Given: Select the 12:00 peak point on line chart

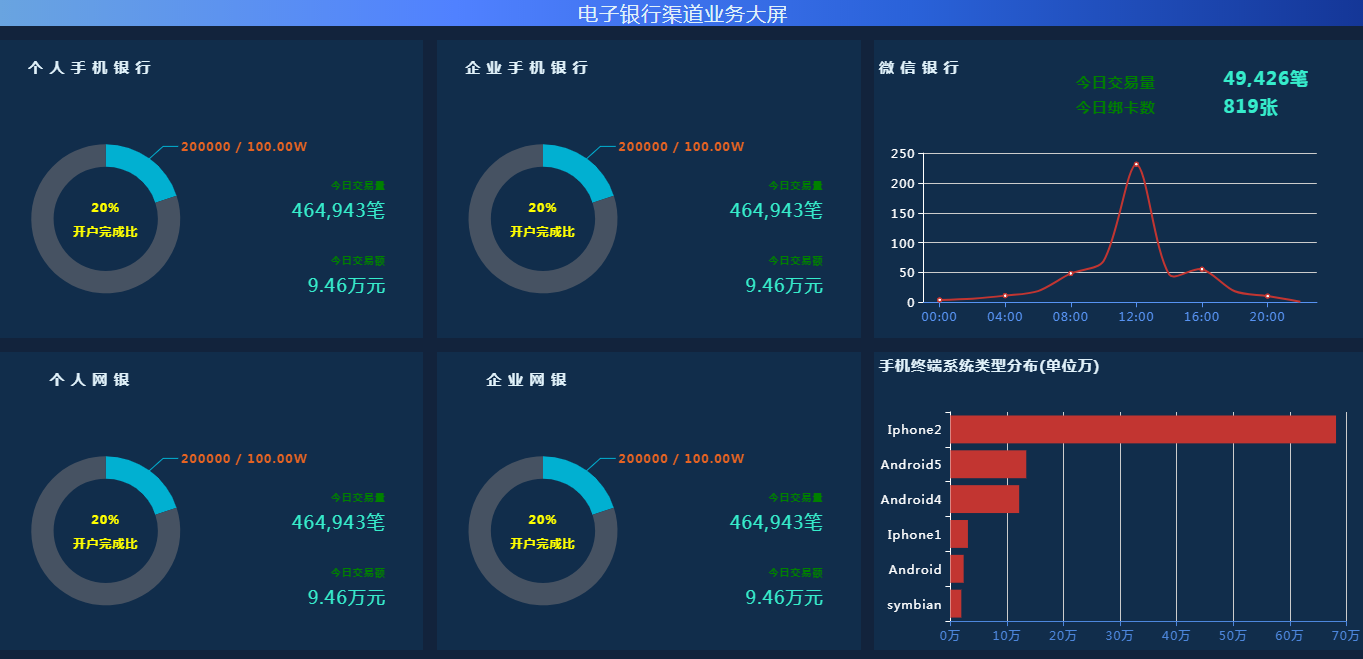Looking at the screenshot, I should click(x=1136, y=164).
